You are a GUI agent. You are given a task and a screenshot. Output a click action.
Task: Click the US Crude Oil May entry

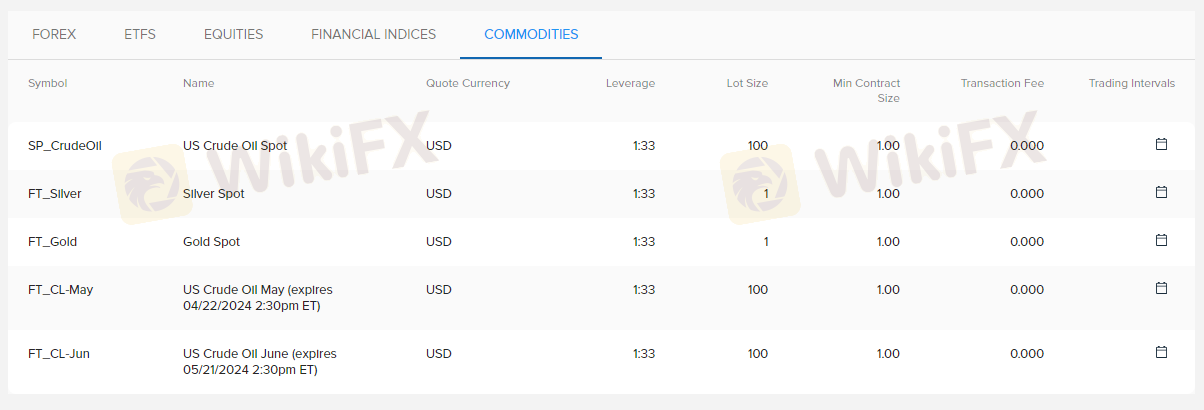257,297
